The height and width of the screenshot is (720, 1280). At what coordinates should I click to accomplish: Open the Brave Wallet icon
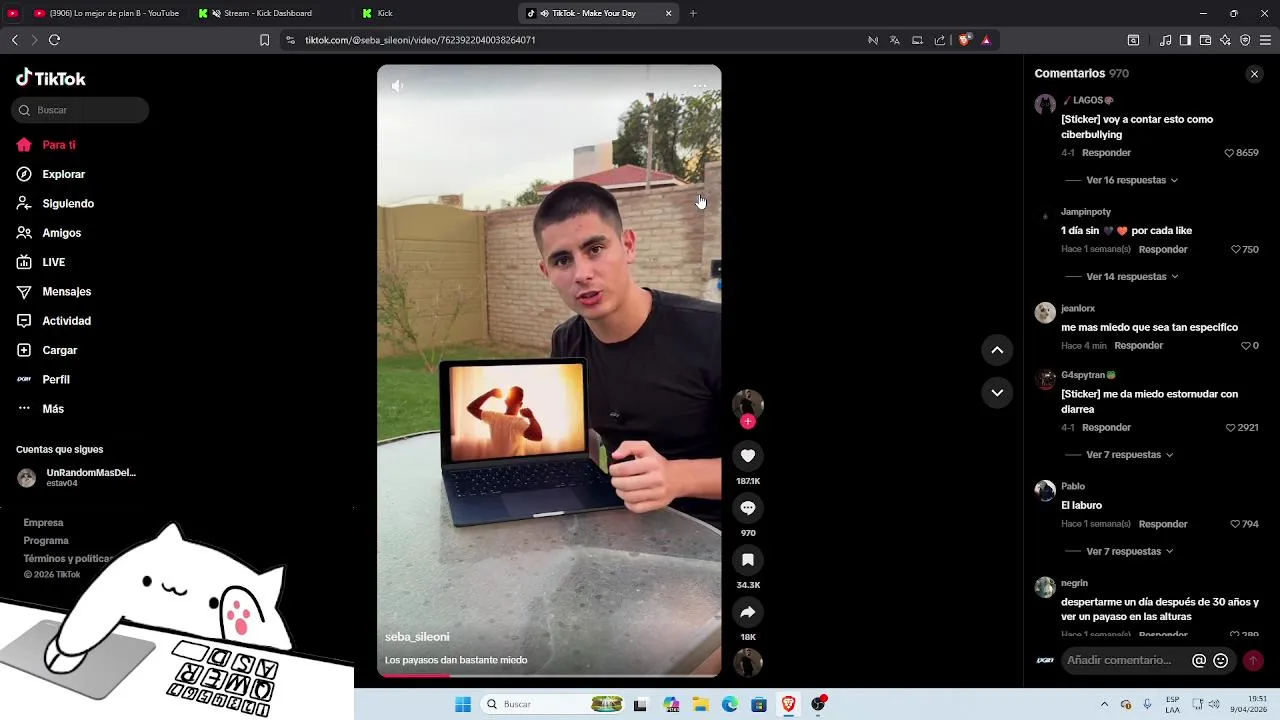coord(1205,40)
